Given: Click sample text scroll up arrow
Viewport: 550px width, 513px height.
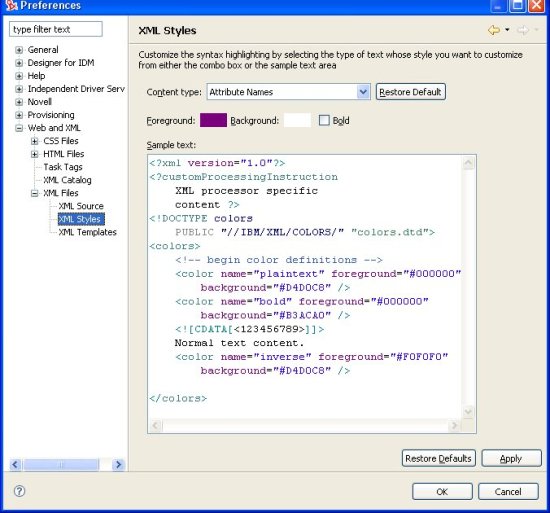Looking at the screenshot, I should coord(468,163).
